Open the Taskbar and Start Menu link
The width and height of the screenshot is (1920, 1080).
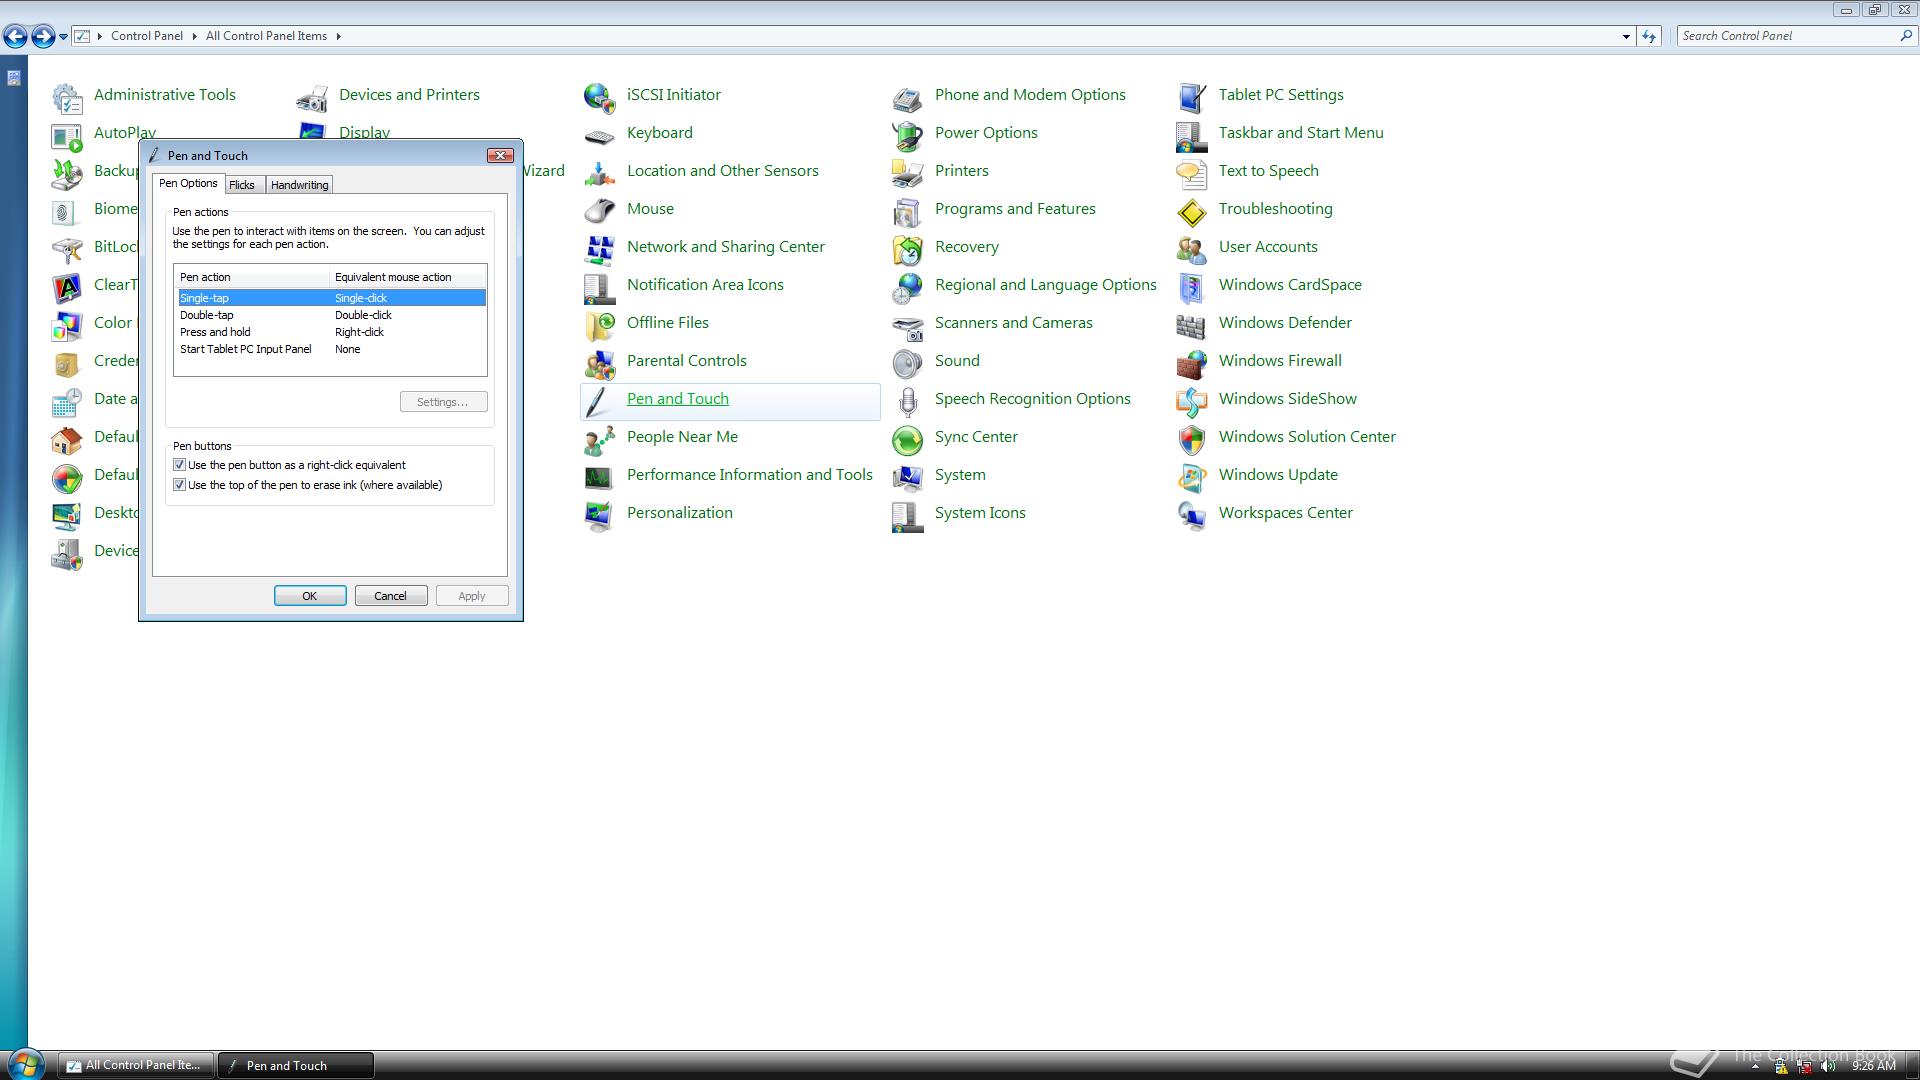pos(1301,133)
